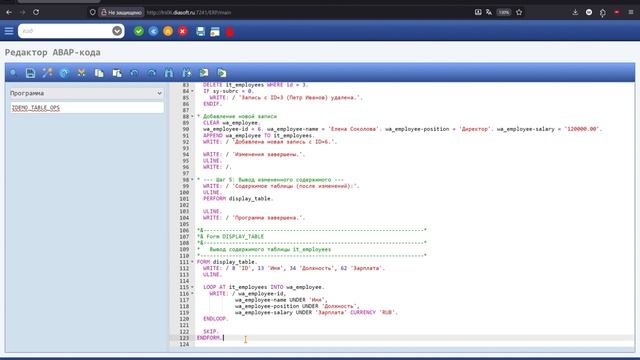Open the browser application menu

(x=631, y=12)
